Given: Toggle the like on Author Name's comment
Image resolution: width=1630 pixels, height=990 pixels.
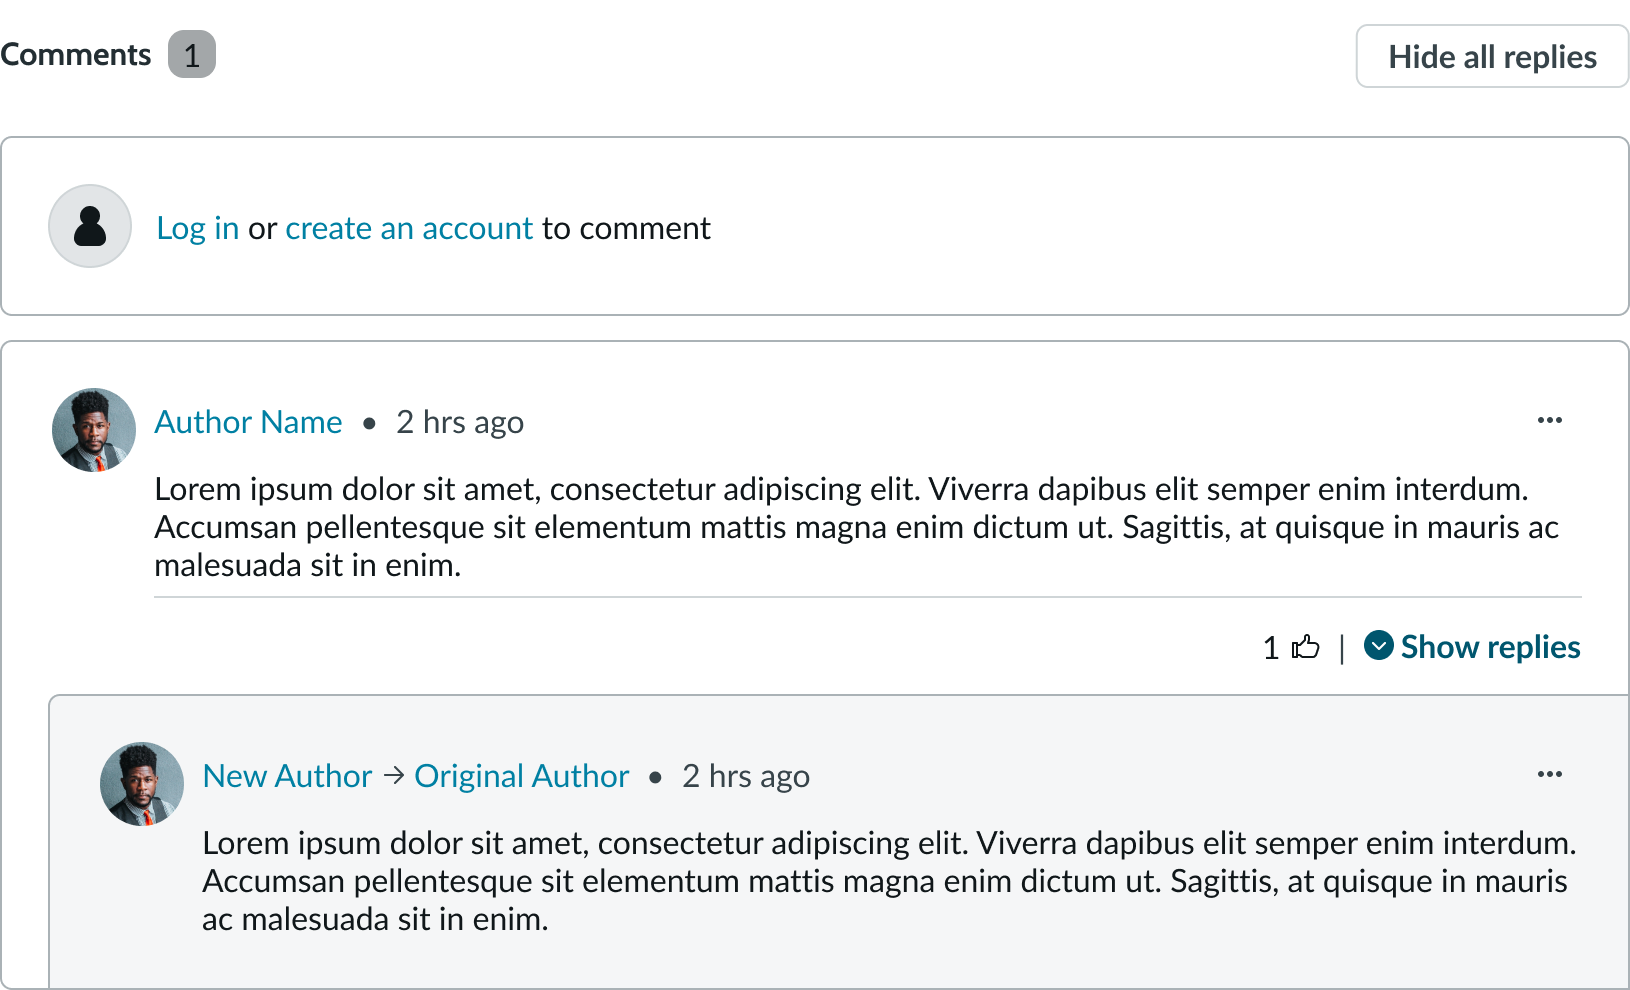Looking at the screenshot, I should [x=1305, y=648].
